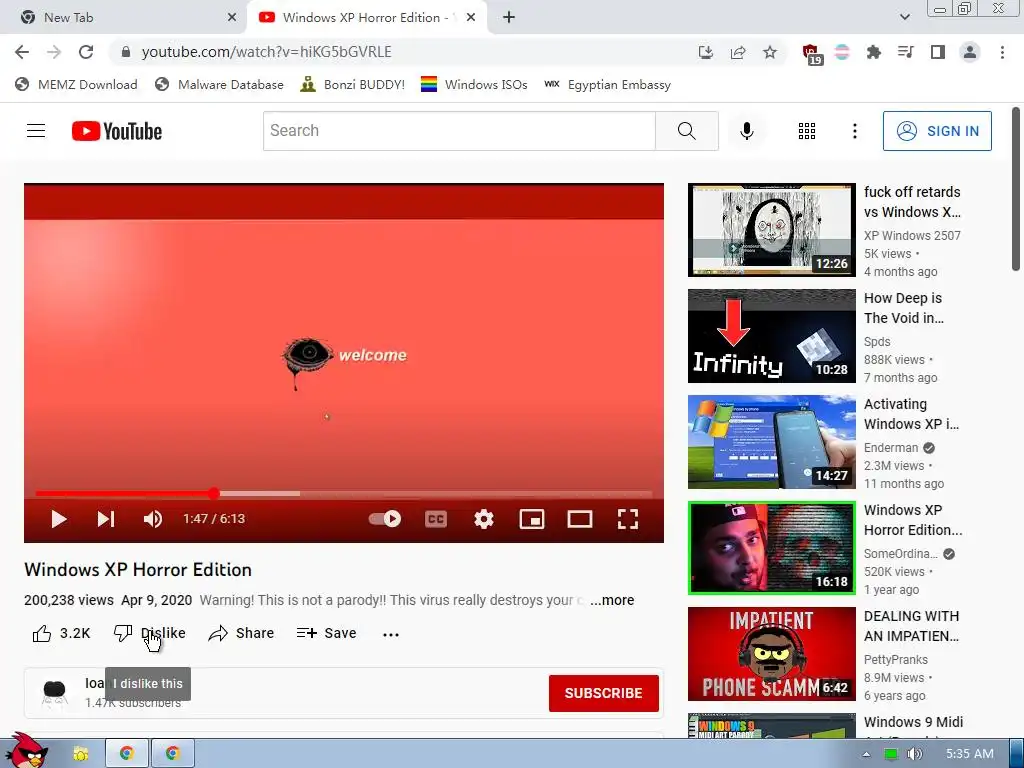Open the taskbar volume speaker icon
Screen dimensions: 1024x768
pos(914,754)
